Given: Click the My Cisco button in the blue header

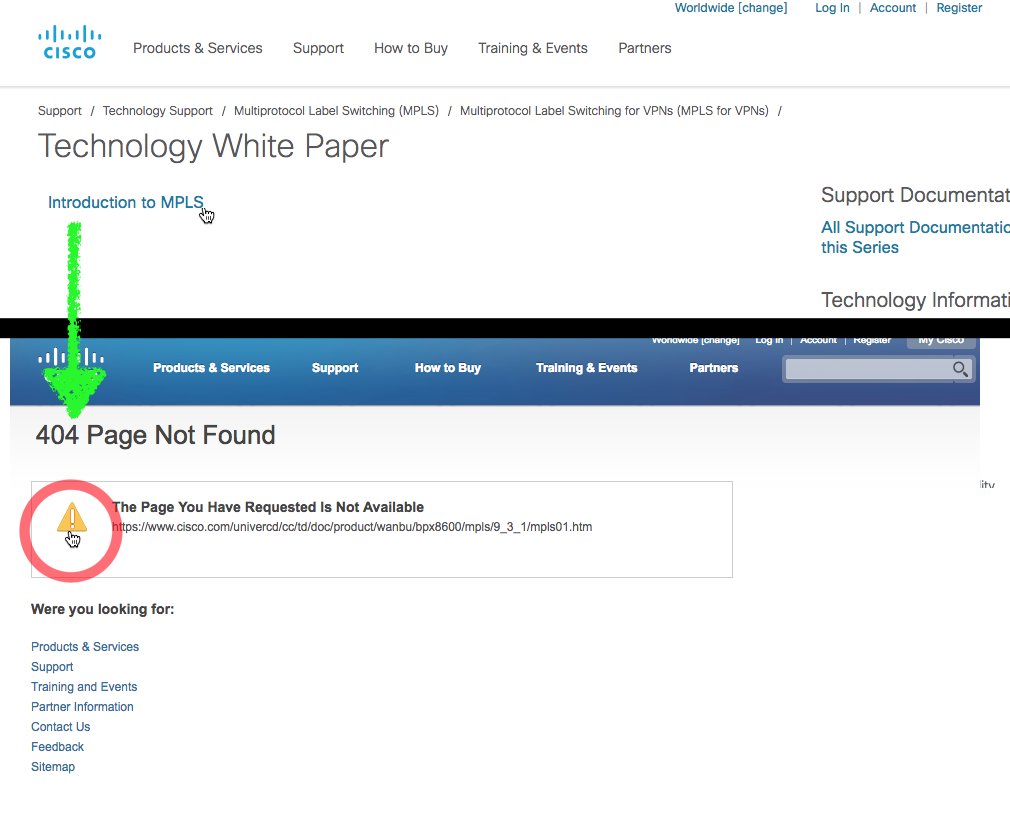Looking at the screenshot, I should (x=941, y=341).
